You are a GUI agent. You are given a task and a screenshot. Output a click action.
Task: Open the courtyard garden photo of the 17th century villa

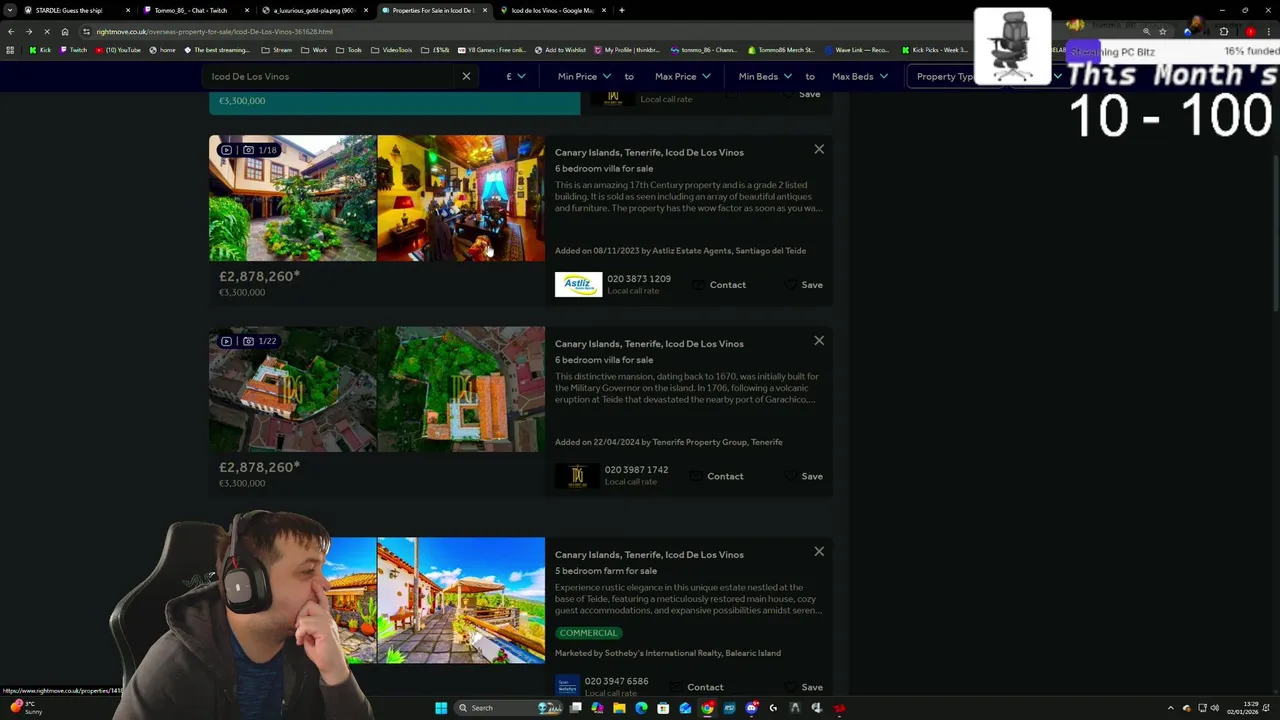click(x=293, y=198)
